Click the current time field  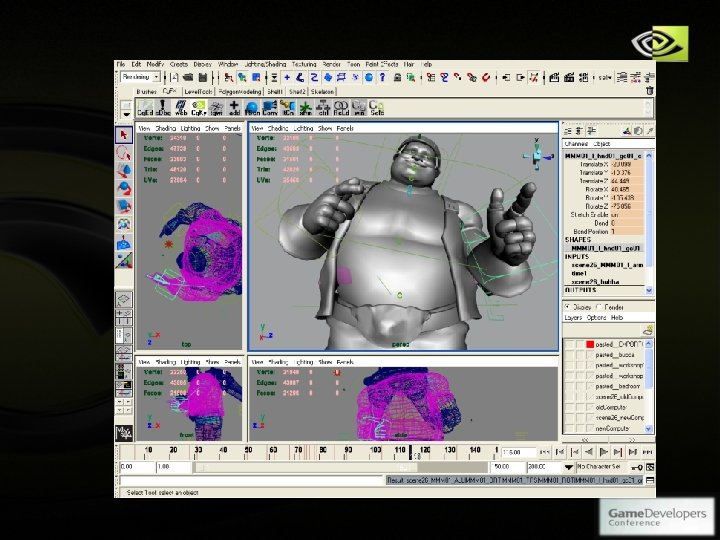[519, 452]
